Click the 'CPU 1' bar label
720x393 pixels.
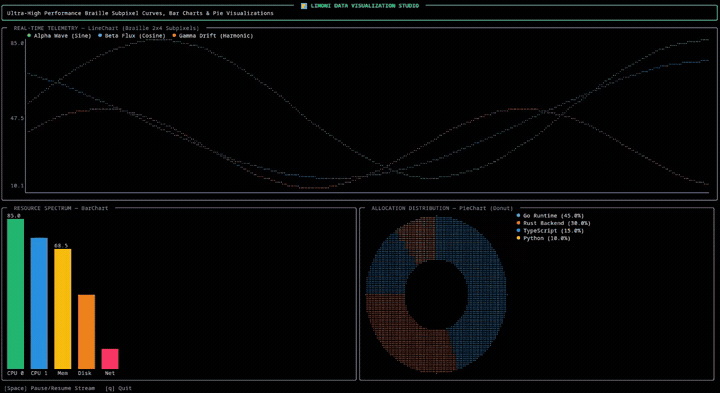pyautogui.click(x=39, y=373)
